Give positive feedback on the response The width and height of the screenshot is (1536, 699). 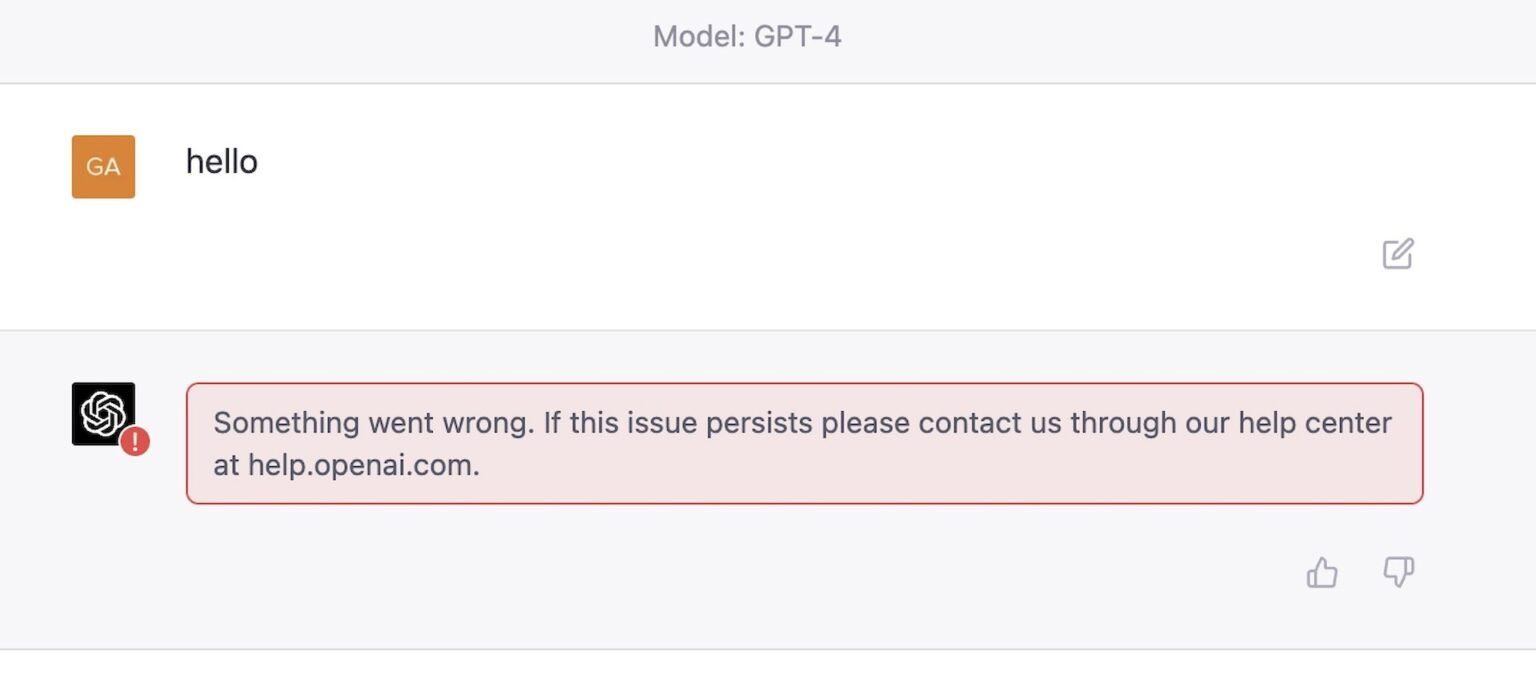point(1323,572)
